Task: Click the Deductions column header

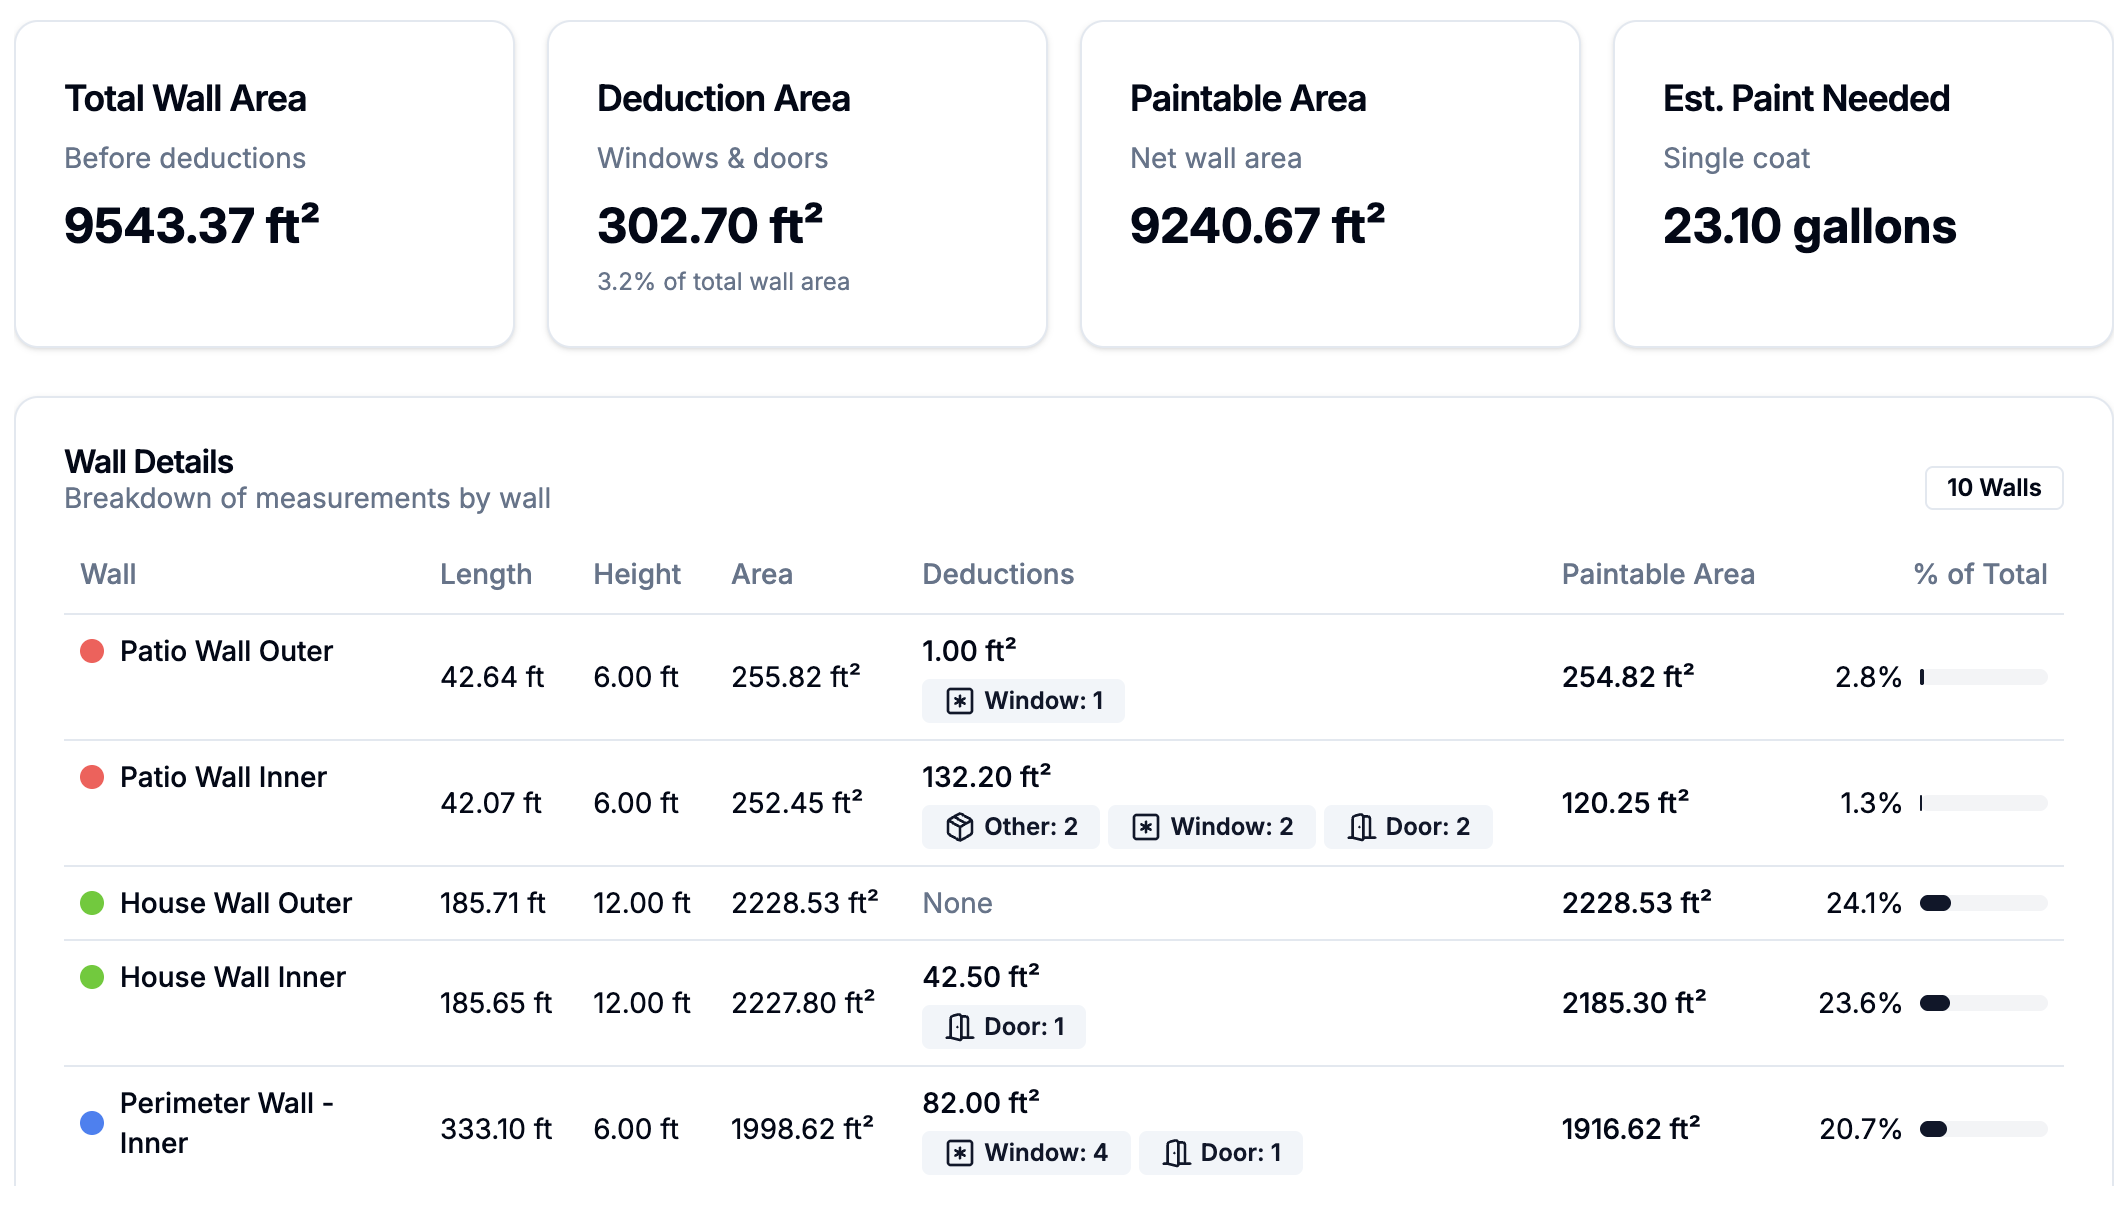Action: click(x=997, y=574)
